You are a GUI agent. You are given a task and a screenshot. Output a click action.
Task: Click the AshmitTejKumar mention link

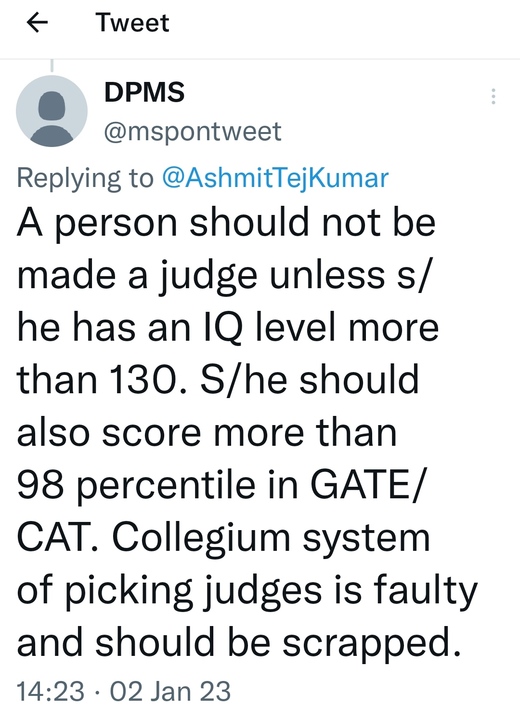click(275, 178)
